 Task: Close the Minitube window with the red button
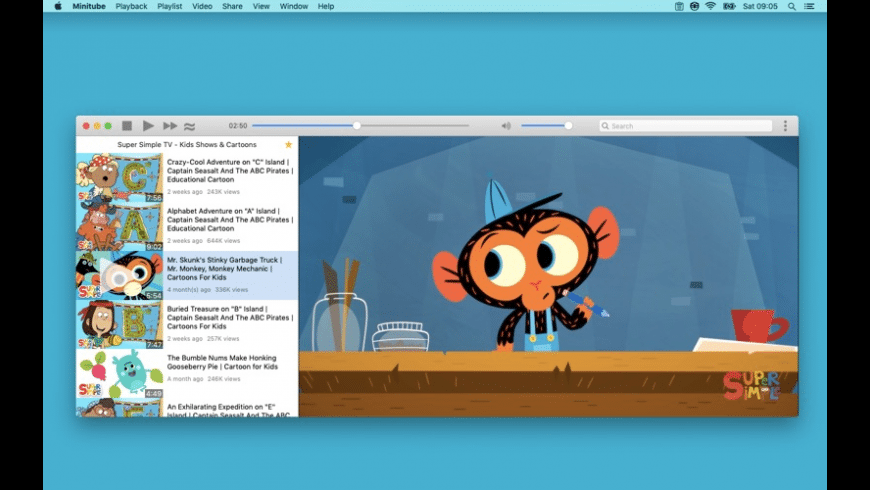click(x=86, y=126)
